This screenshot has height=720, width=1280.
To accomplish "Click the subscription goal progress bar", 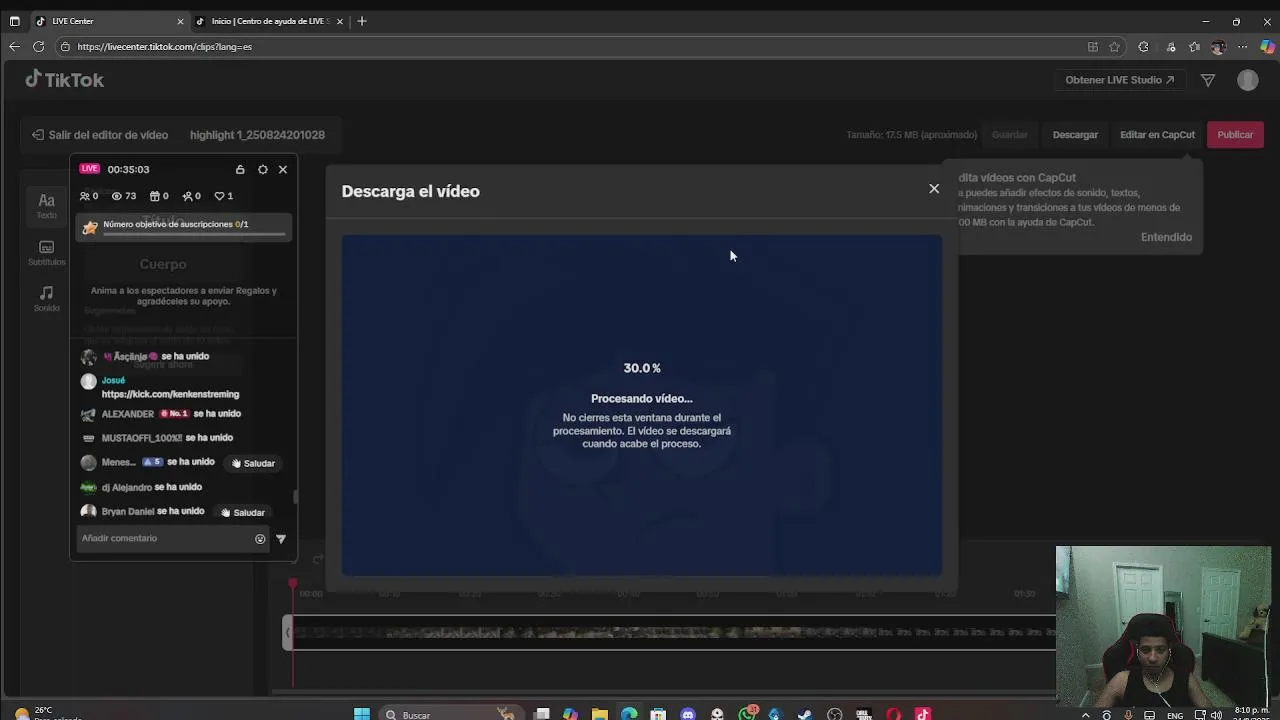I will point(196,235).
